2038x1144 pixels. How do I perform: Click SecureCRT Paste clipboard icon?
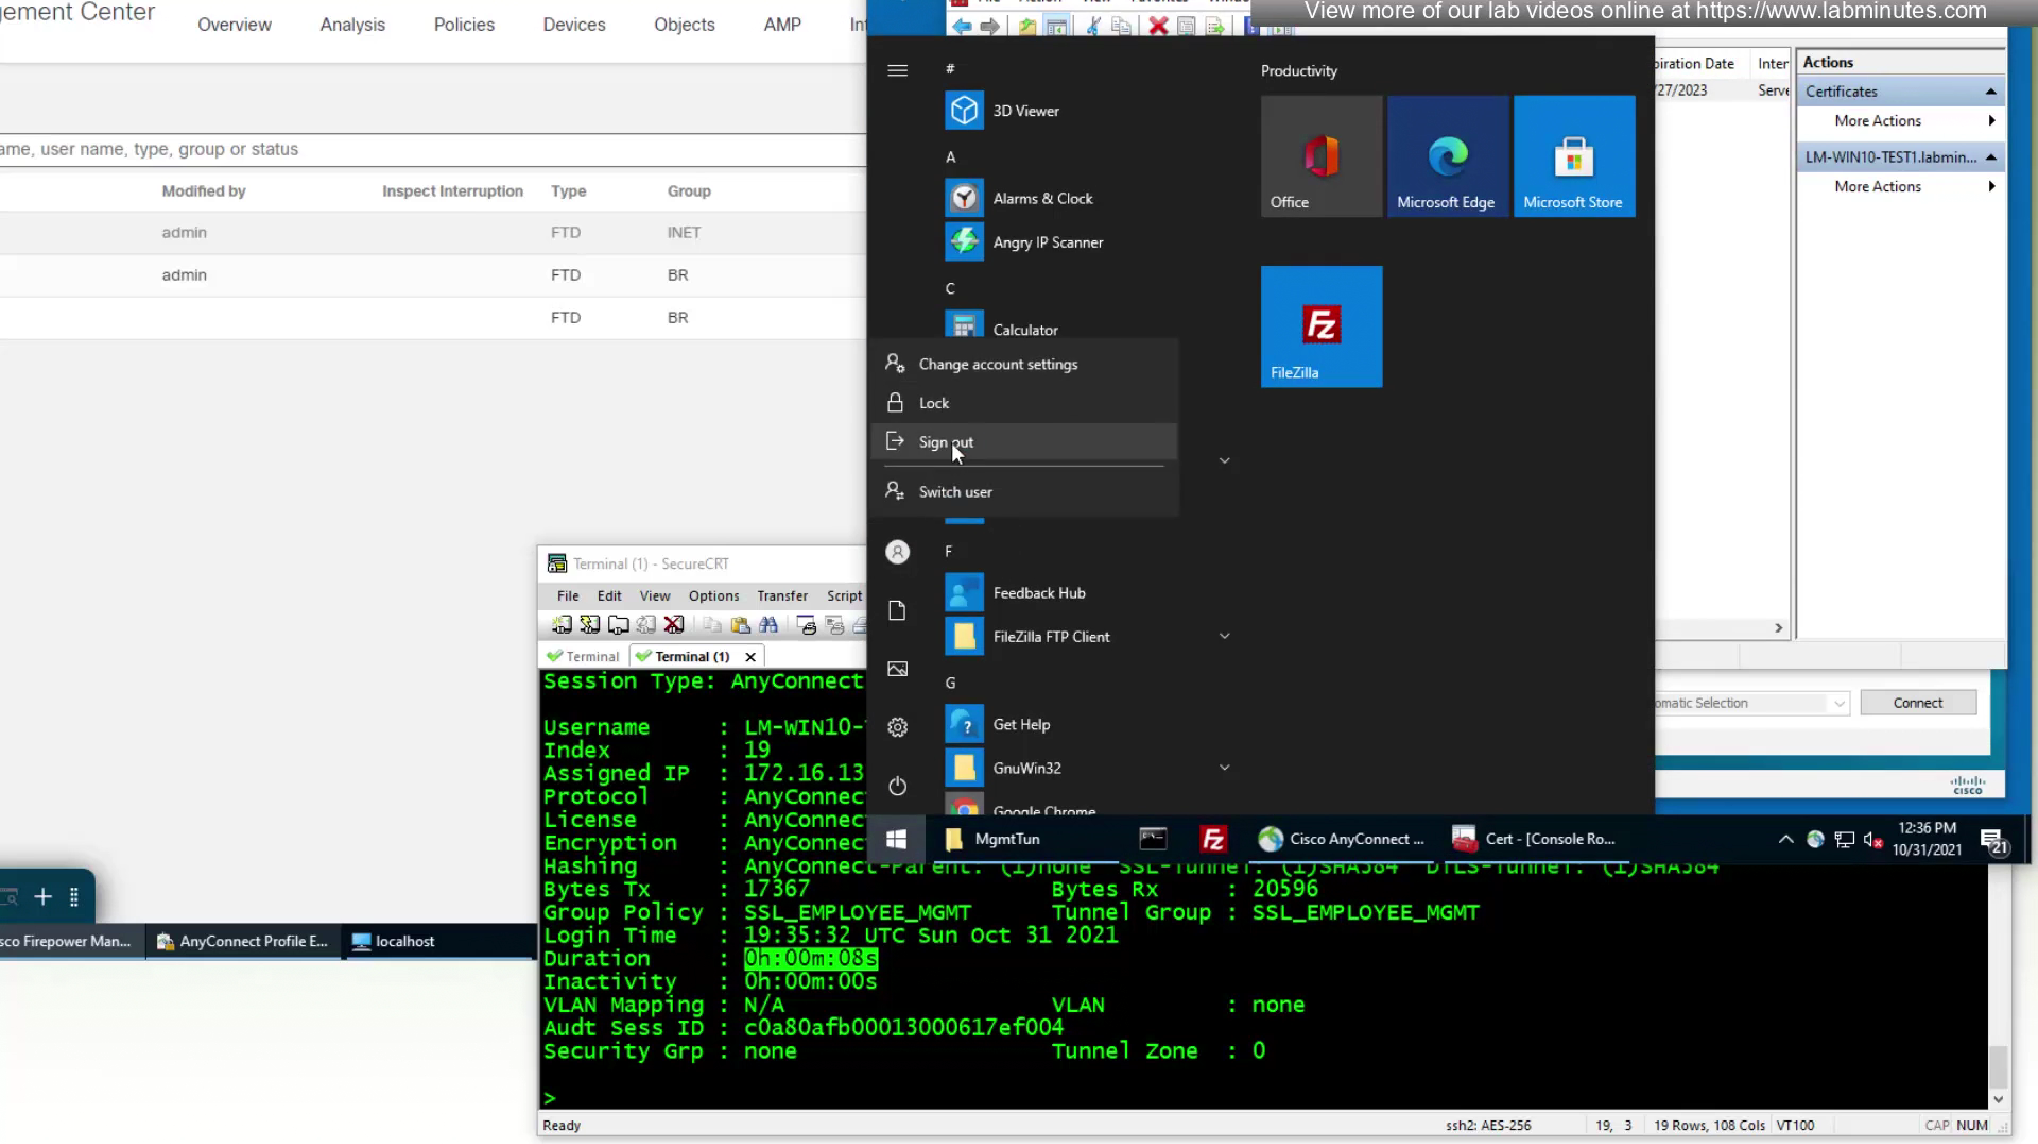point(740,625)
